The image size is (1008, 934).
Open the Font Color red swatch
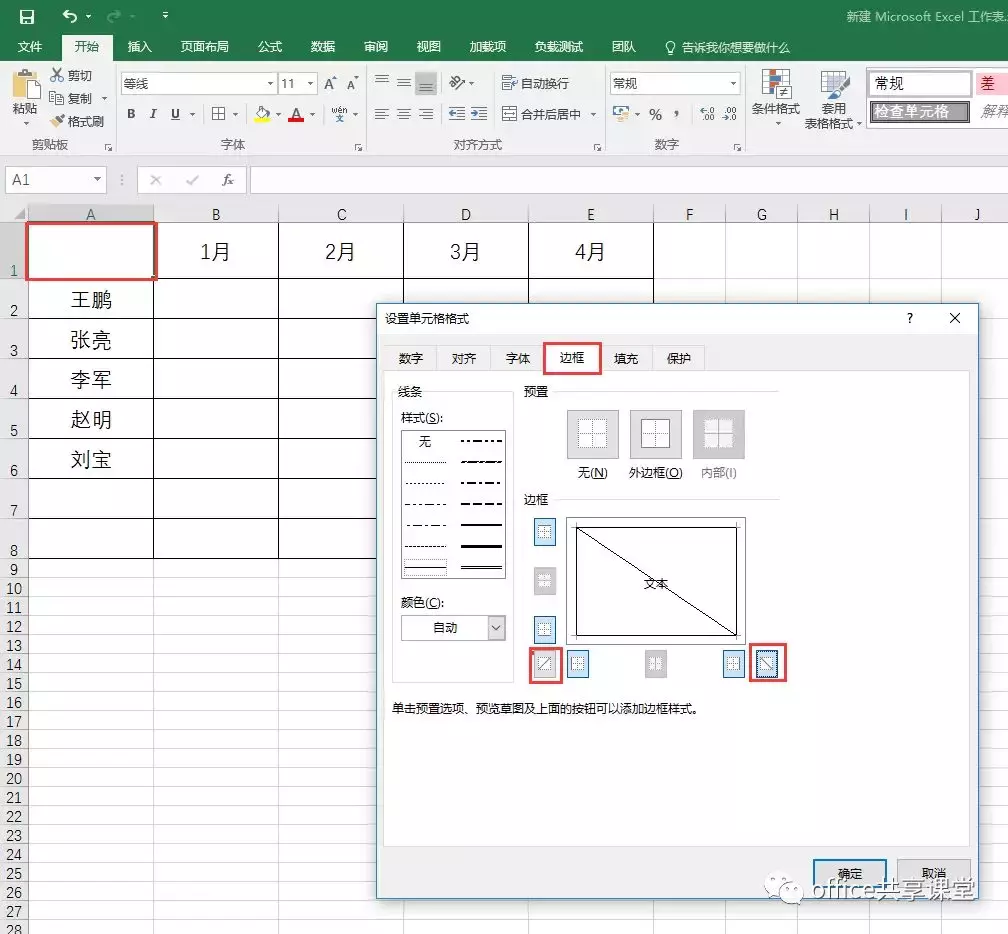[298, 115]
